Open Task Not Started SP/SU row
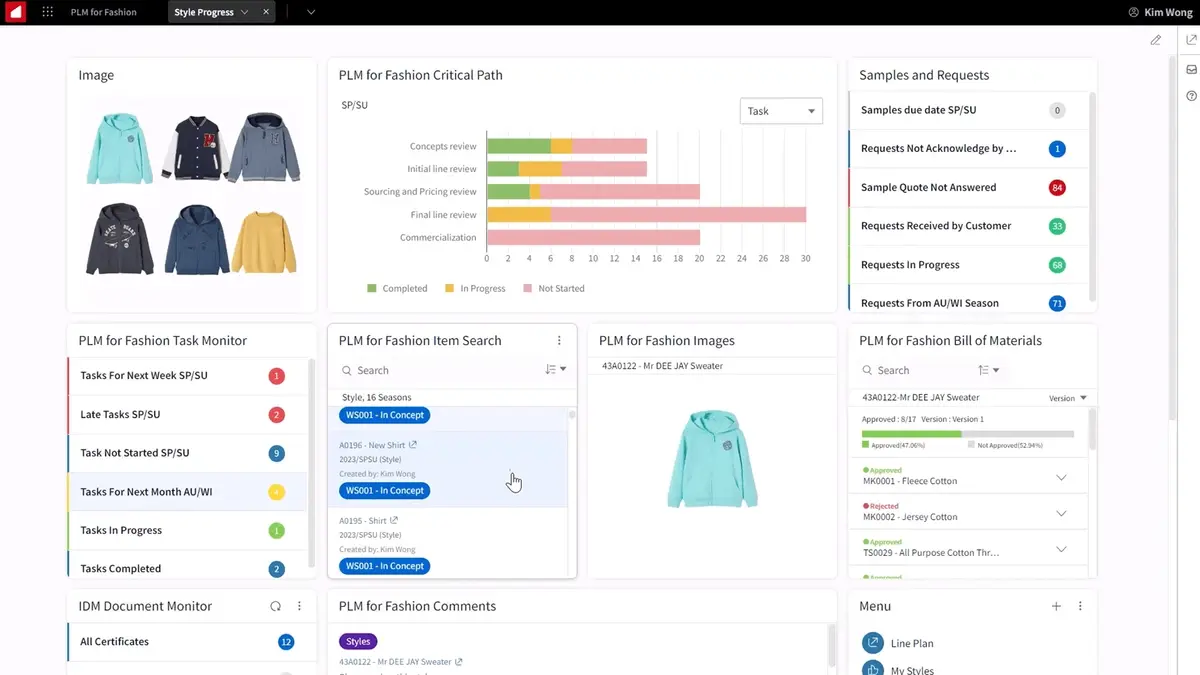The image size is (1200, 675). coord(187,453)
